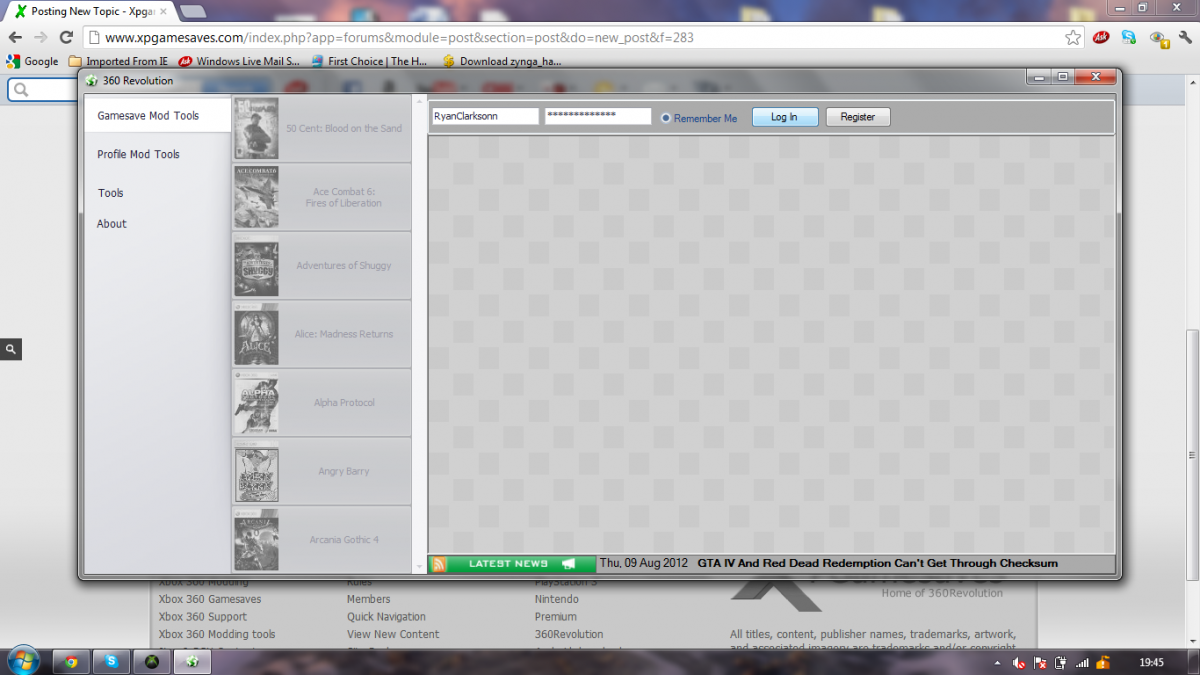Open the About section
The height and width of the screenshot is (675, 1200).
pos(112,224)
